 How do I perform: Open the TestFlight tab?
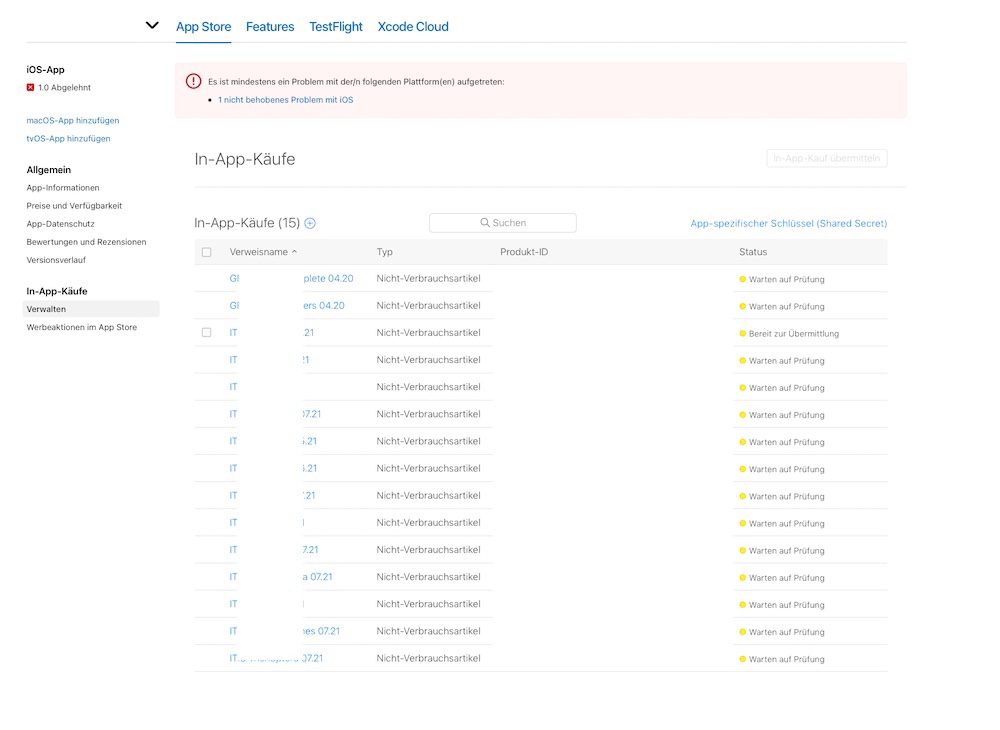[x=336, y=27]
